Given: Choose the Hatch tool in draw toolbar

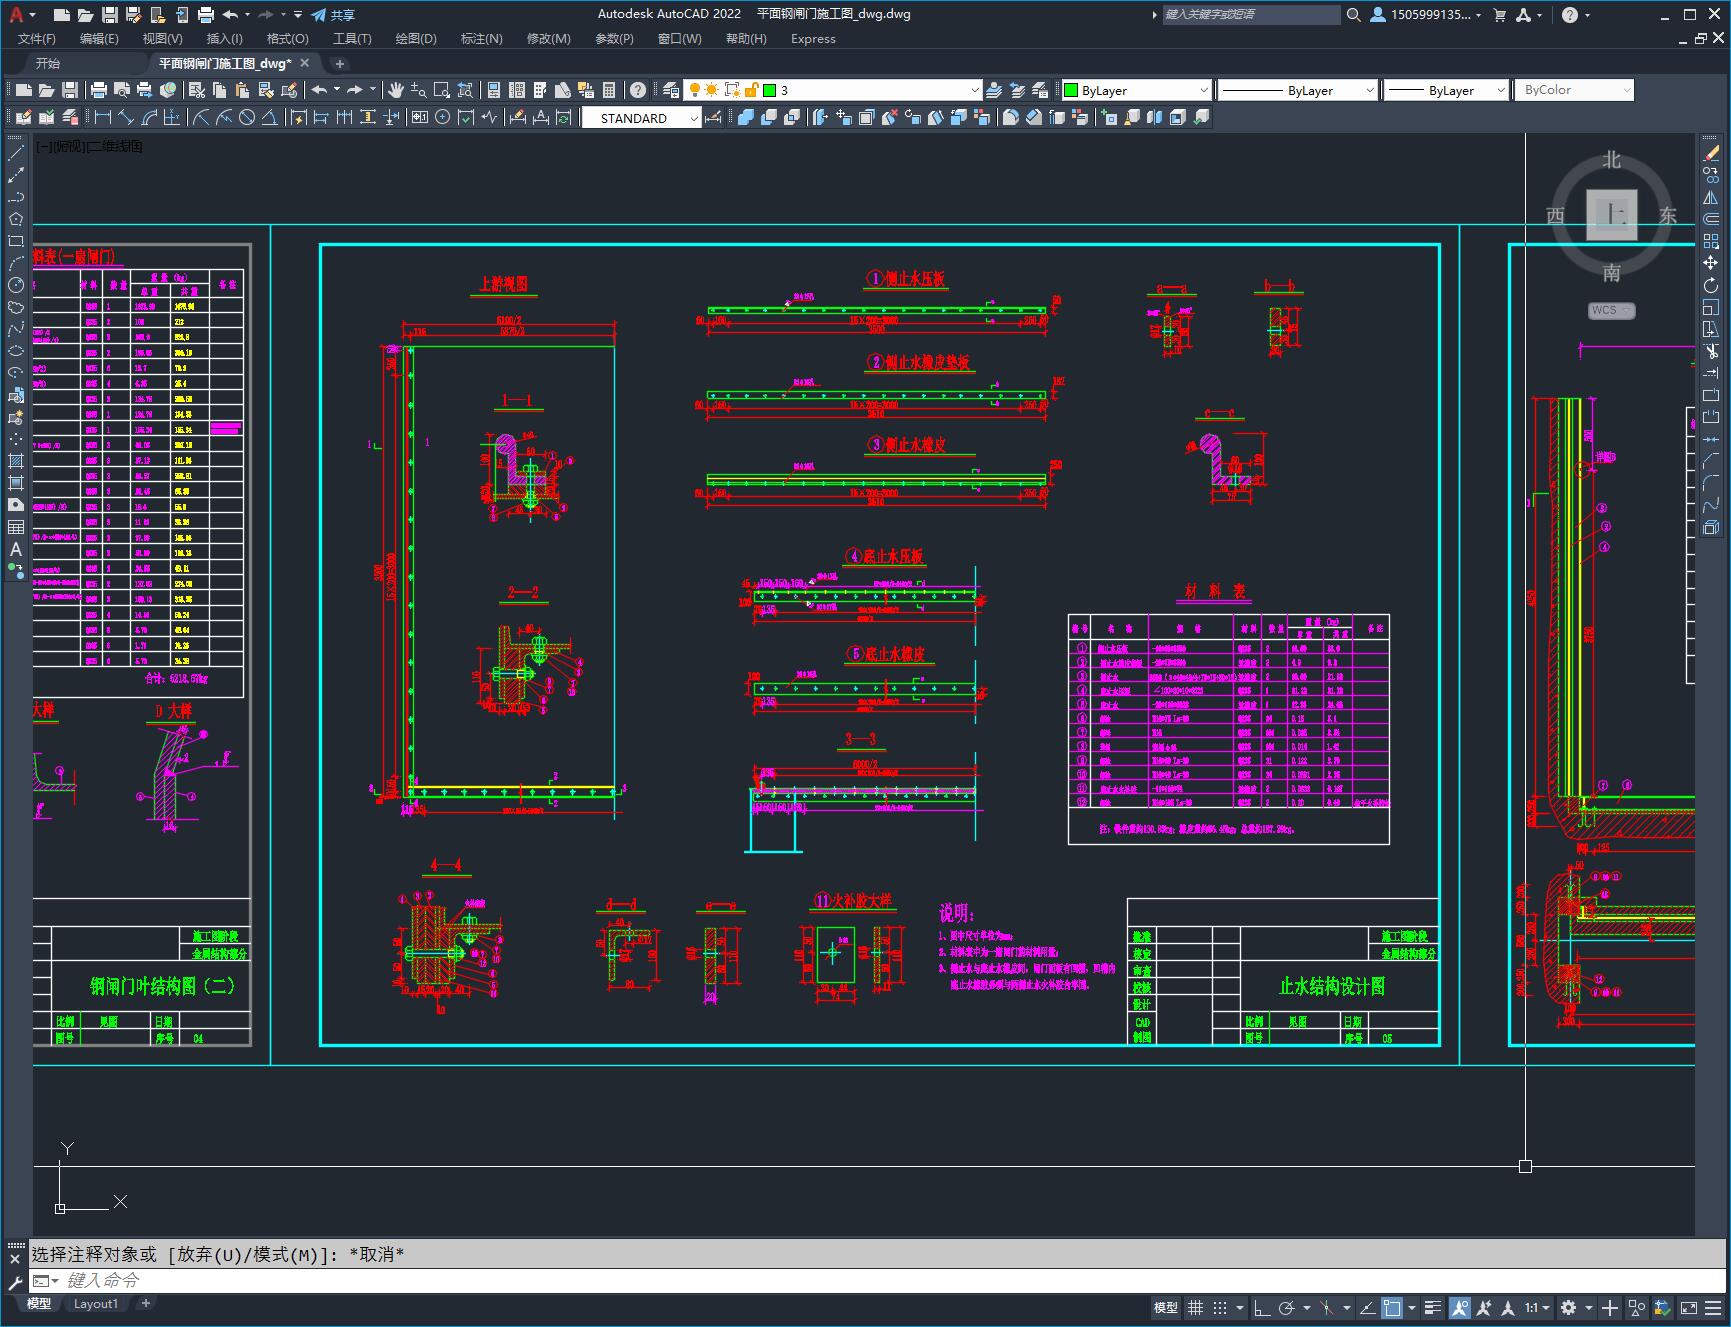Looking at the screenshot, I should [16, 461].
